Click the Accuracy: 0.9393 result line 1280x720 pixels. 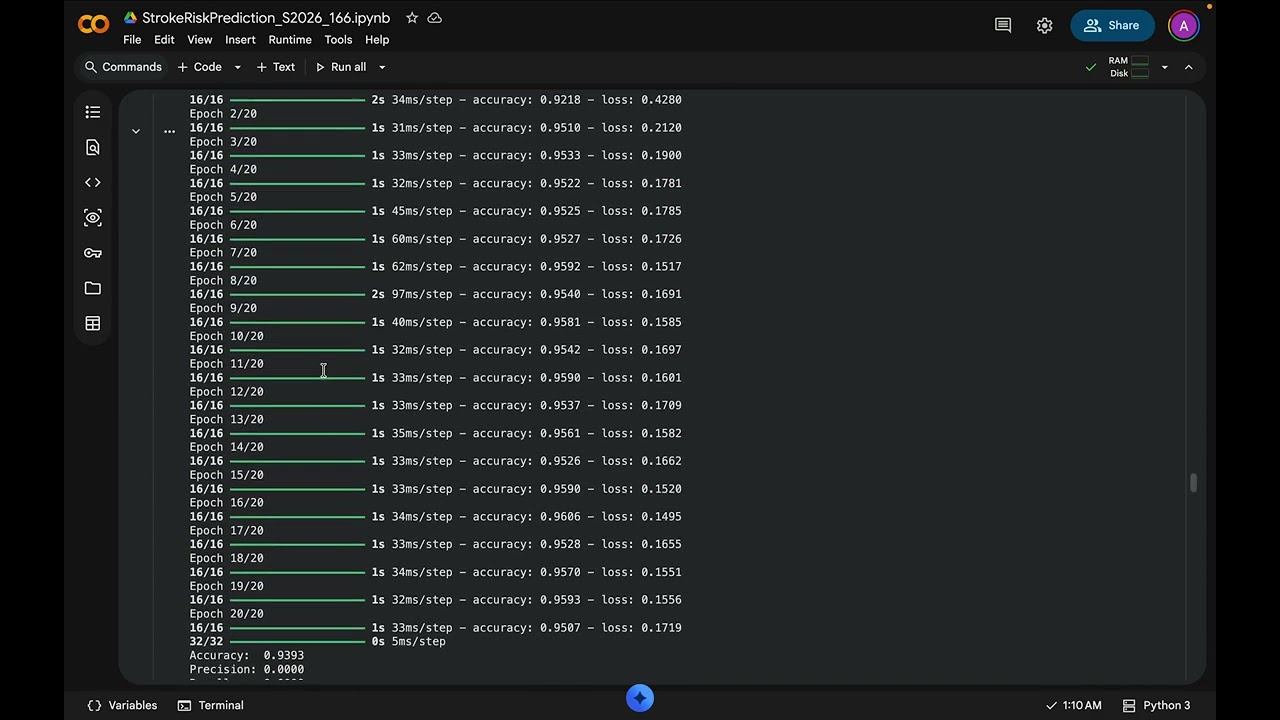[x=247, y=656]
